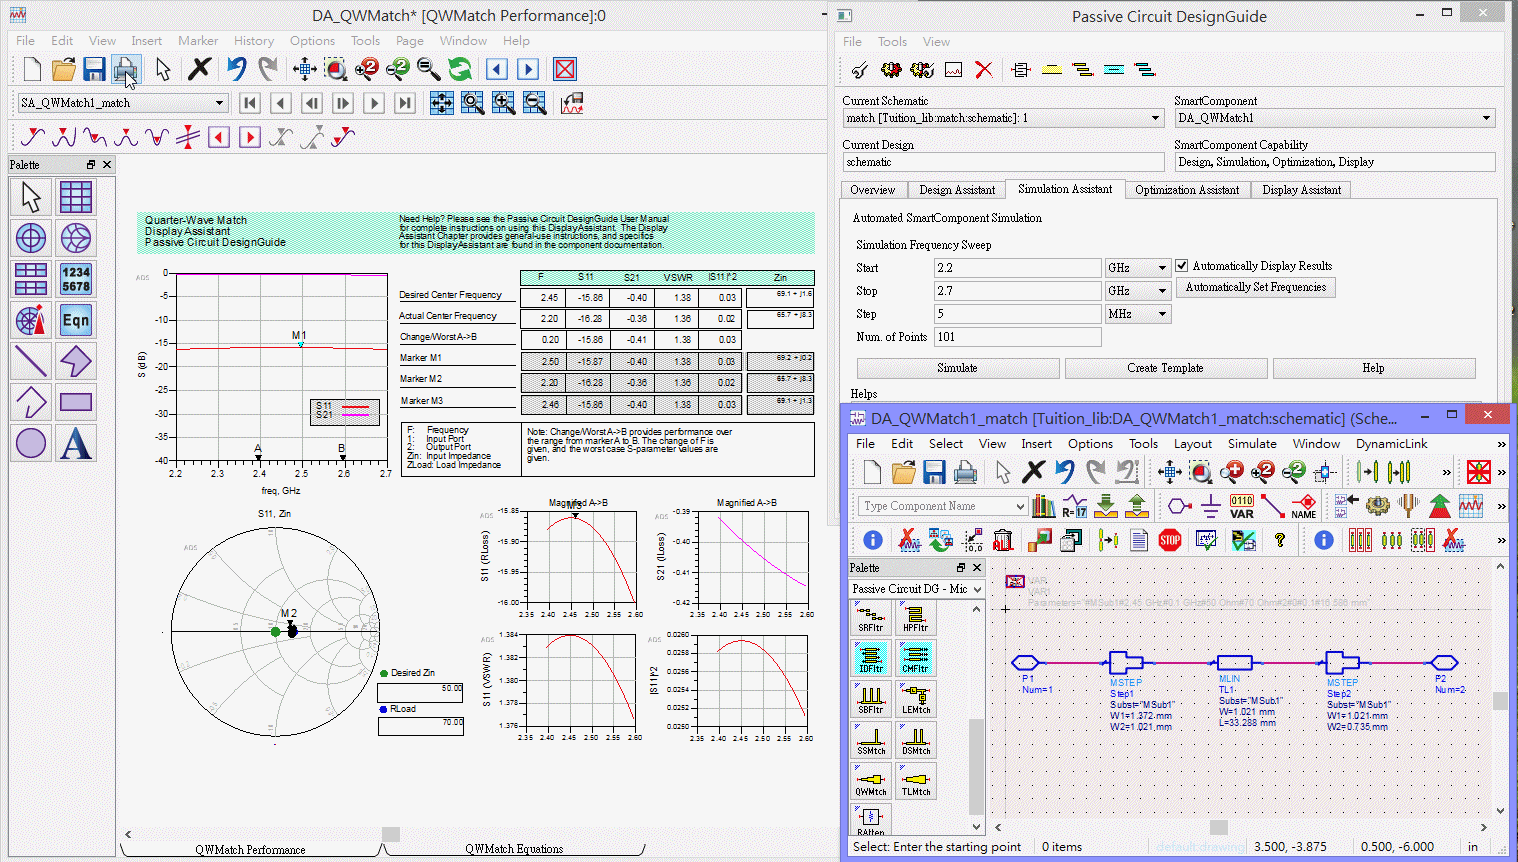The width and height of the screenshot is (1518, 862).
Task: Open Overview tab in DesignGuide
Action: point(873,190)
